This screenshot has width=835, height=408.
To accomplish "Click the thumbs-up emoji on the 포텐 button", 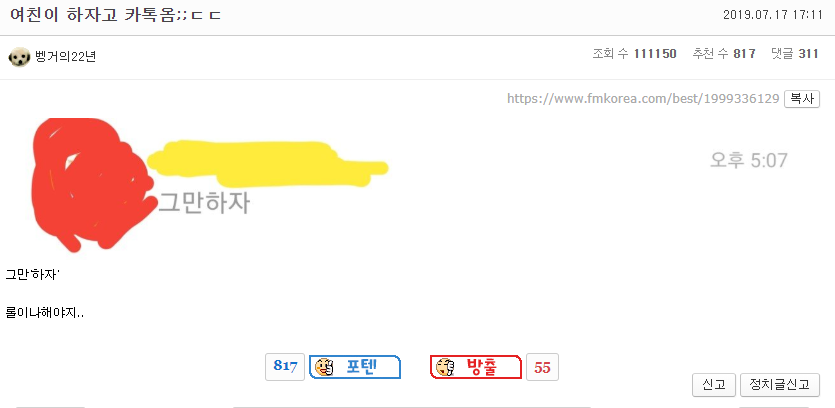I will 324,367.
